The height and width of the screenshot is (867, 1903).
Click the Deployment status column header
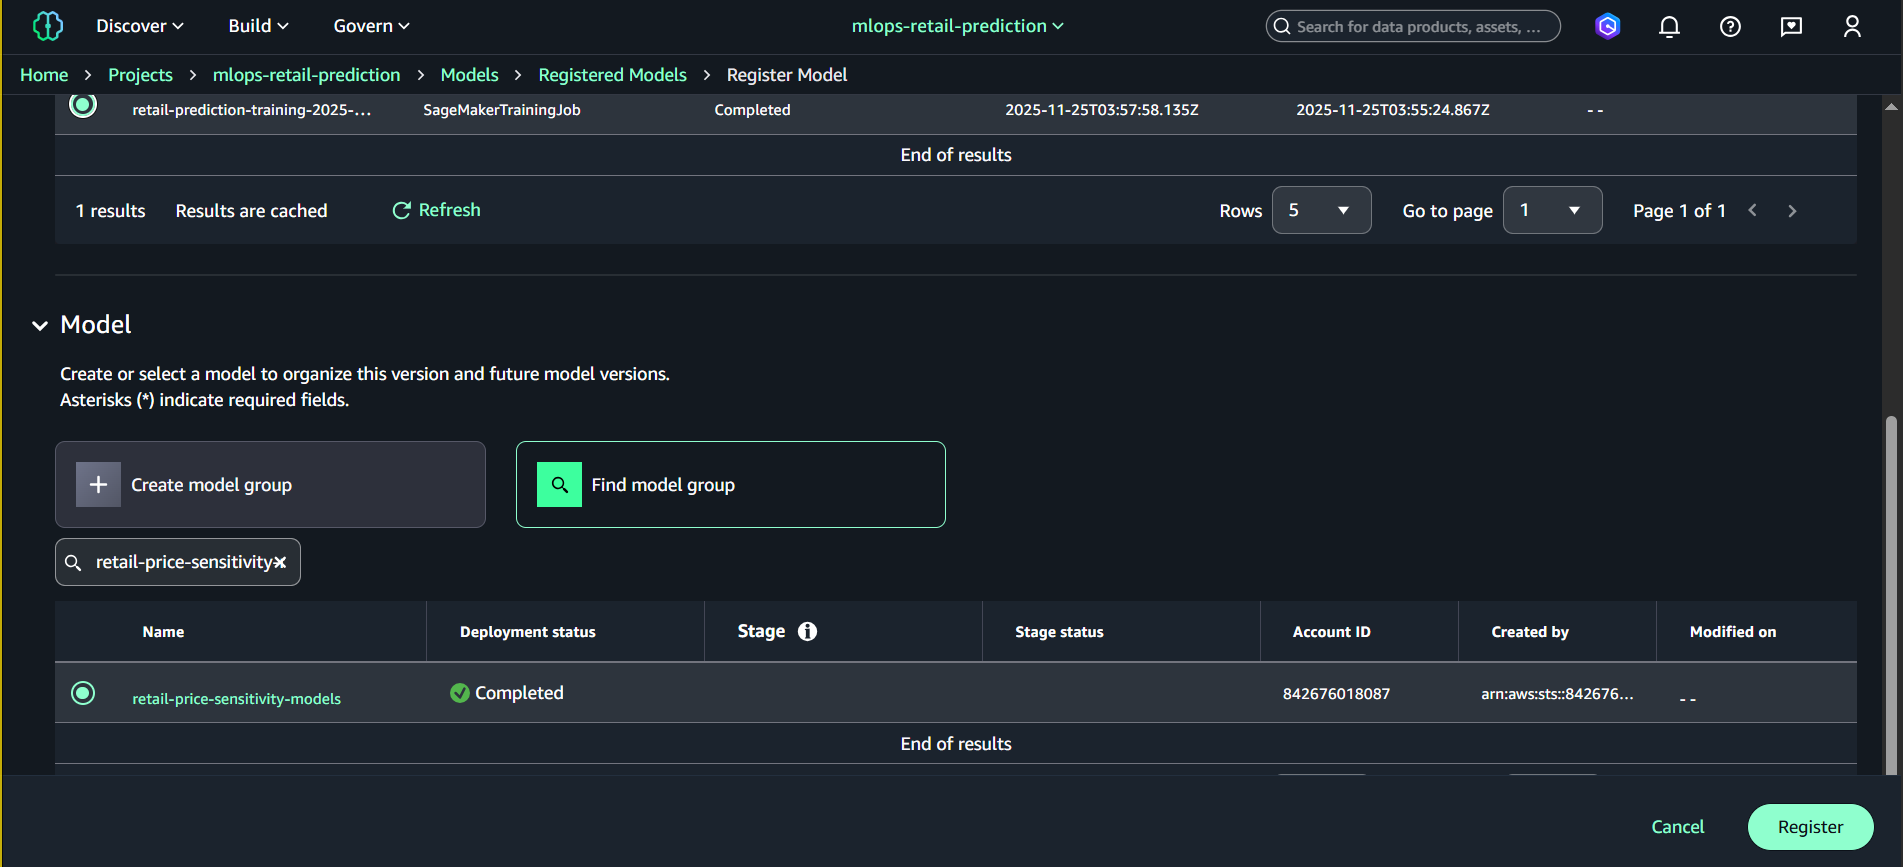tap(527, 632)
